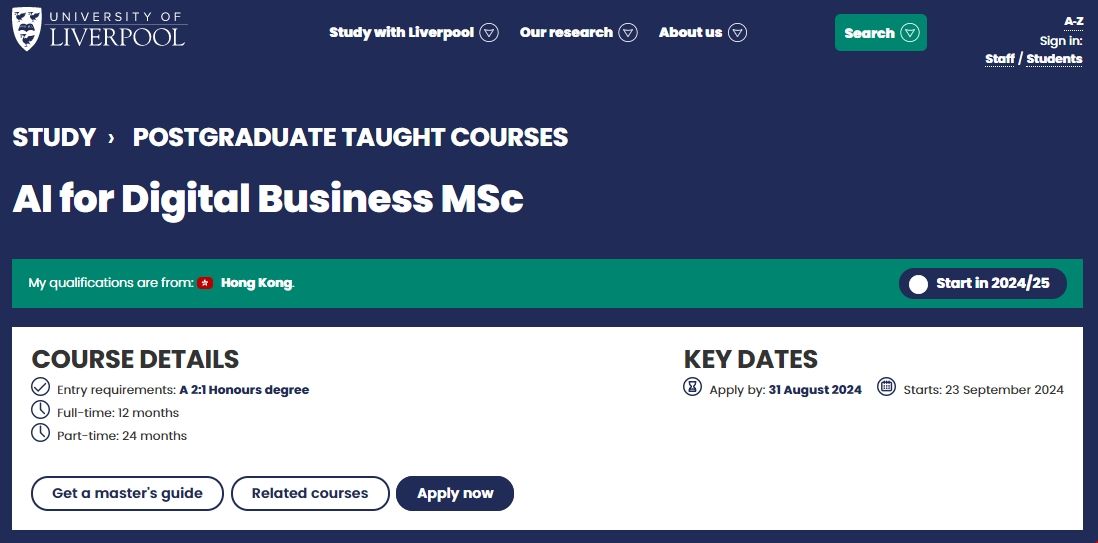The width and height of the screenshot is (1098, 543).
Task: Click the entry requirements checkmark icon
Action: coord(41,387)
